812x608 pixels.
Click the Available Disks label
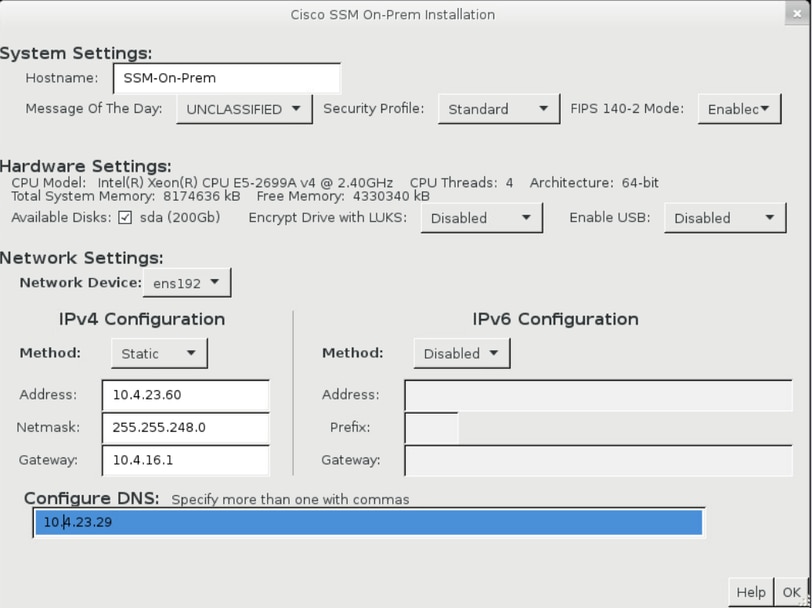tap(61, 218)
